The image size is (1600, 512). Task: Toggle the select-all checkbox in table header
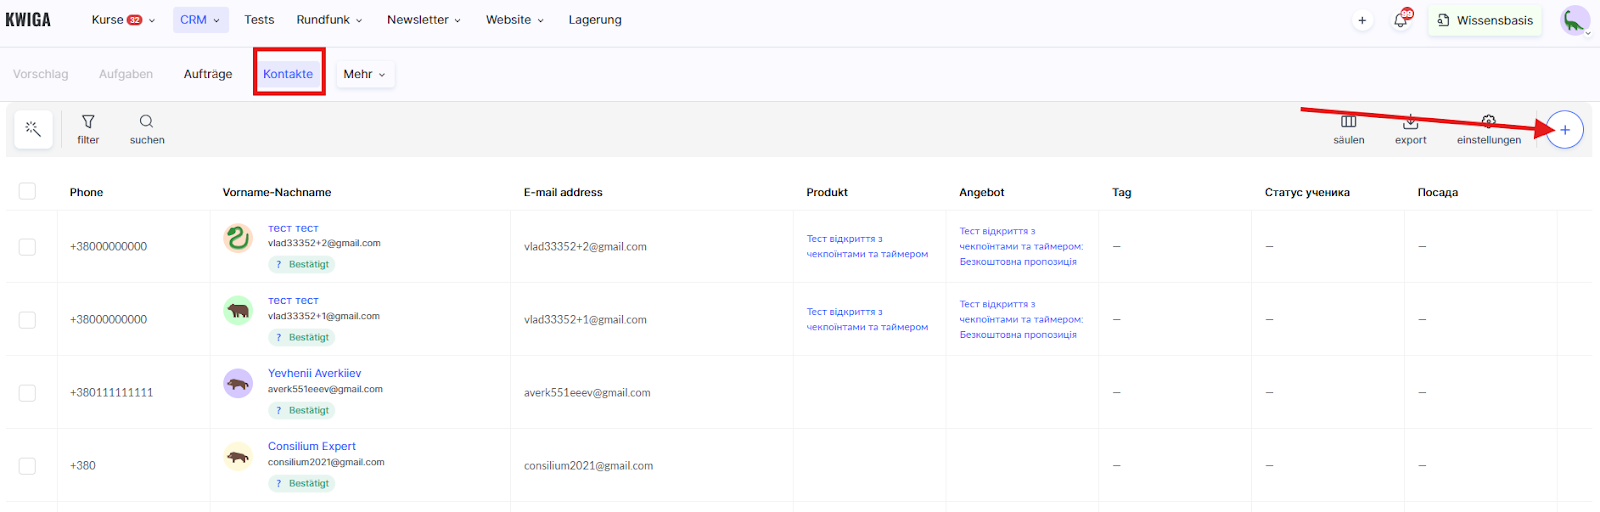[x=27, y=191]
